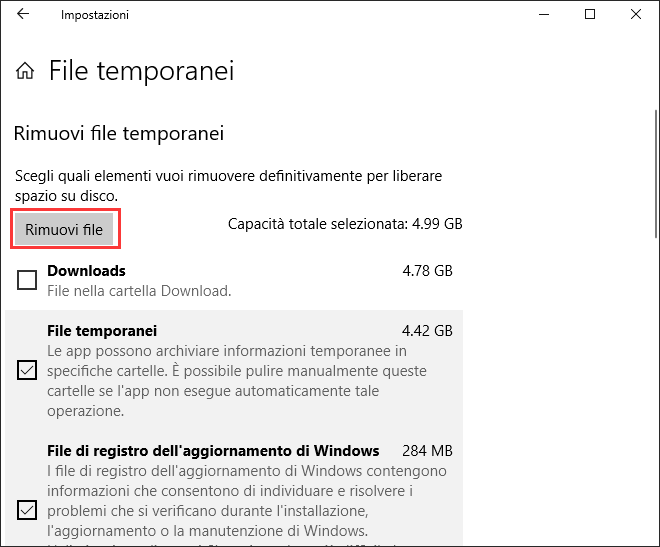Maximize the Impostazioni window
Viewport: 660px width, 547px height.
pos(590,15)
